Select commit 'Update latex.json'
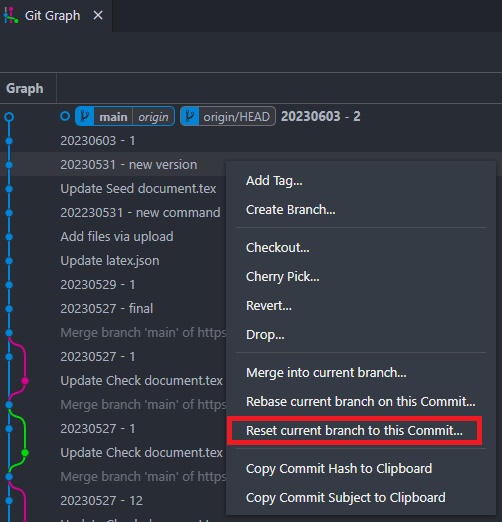The image size is (502, 522). click(110, 261)
